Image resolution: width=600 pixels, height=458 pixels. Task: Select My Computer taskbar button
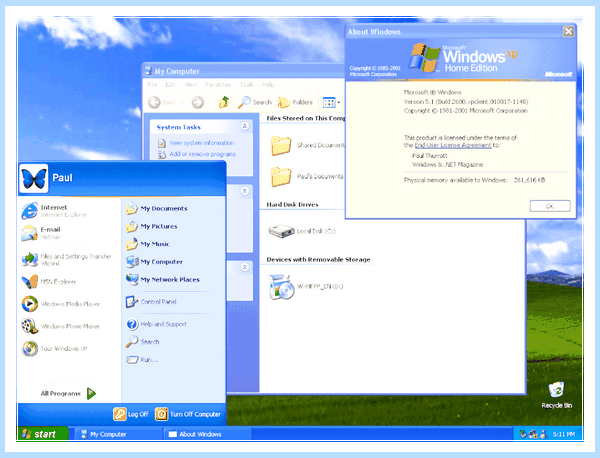point(117,434)
